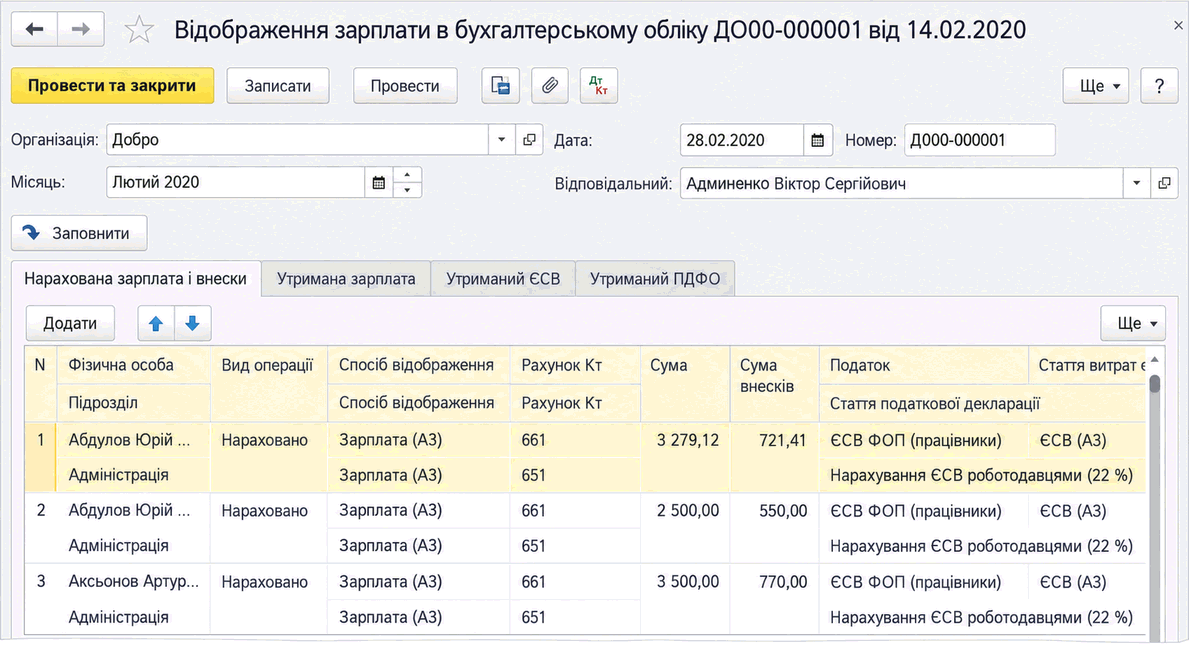Image resolution: width=1189 pixels, height=647 pixels.
Task: Open attached files via the paperclip icon
Action: (550, 86)
